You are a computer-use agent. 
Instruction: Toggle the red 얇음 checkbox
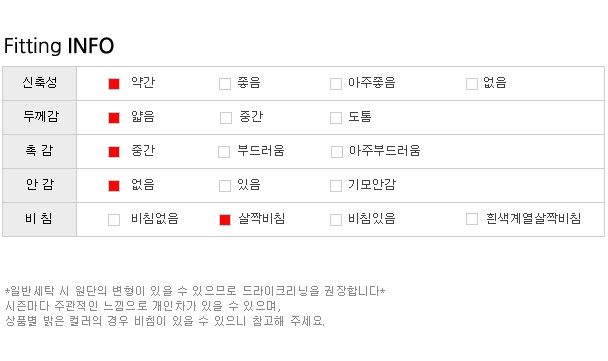[114, 118]
